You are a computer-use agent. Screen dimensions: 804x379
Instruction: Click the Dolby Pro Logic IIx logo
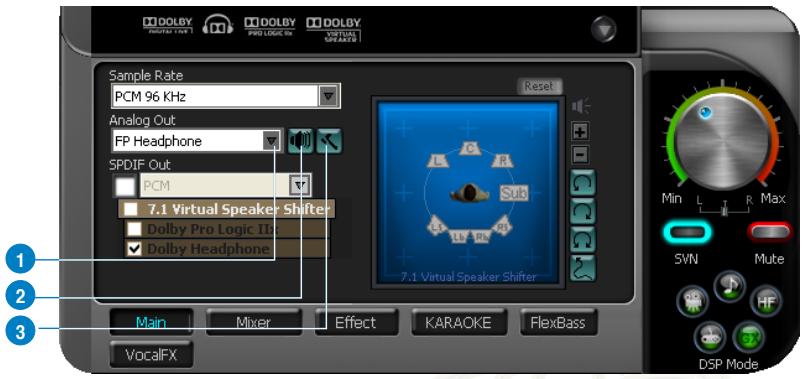[270, 27]
